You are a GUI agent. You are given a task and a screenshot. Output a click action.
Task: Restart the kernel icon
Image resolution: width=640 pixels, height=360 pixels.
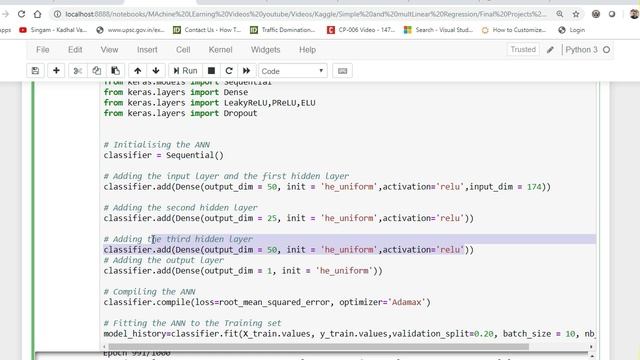click(229, 71)
